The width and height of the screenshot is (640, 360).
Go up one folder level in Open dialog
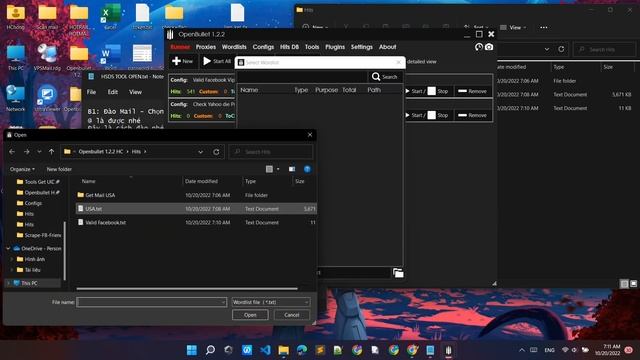click(x=51, y=152)
